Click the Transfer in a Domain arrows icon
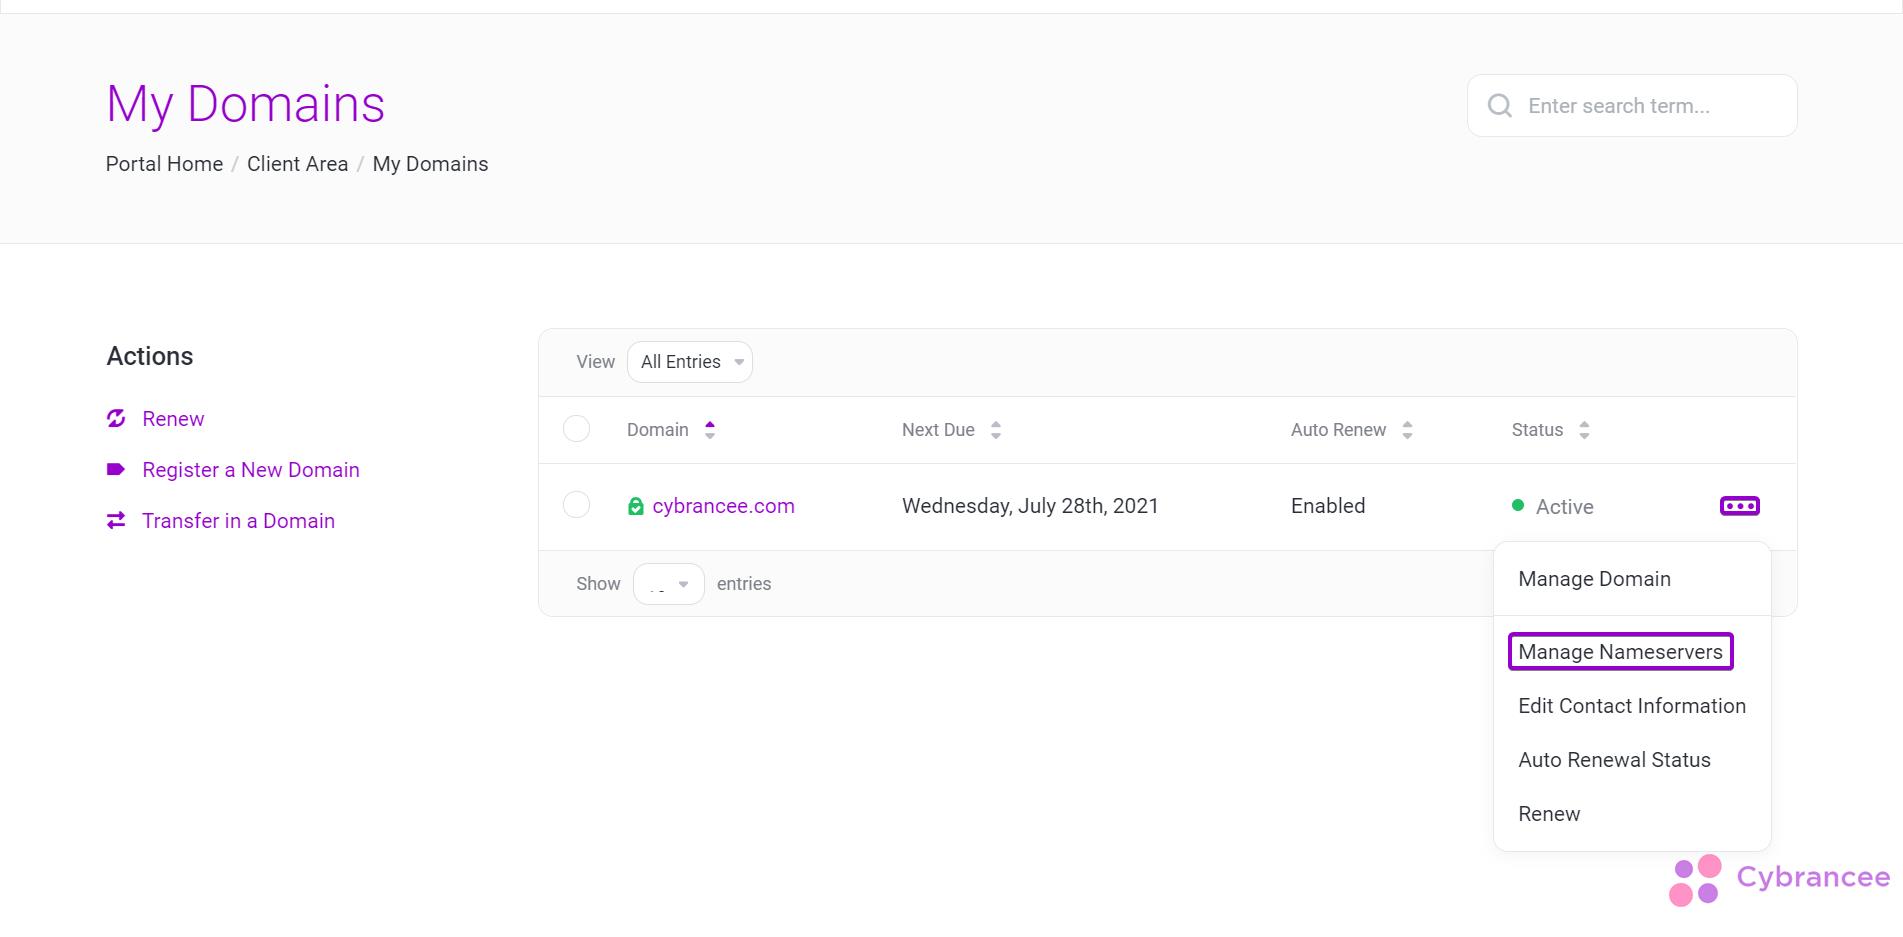The width and height of the screenshot is (1903, 937). [x=116, y=520]
